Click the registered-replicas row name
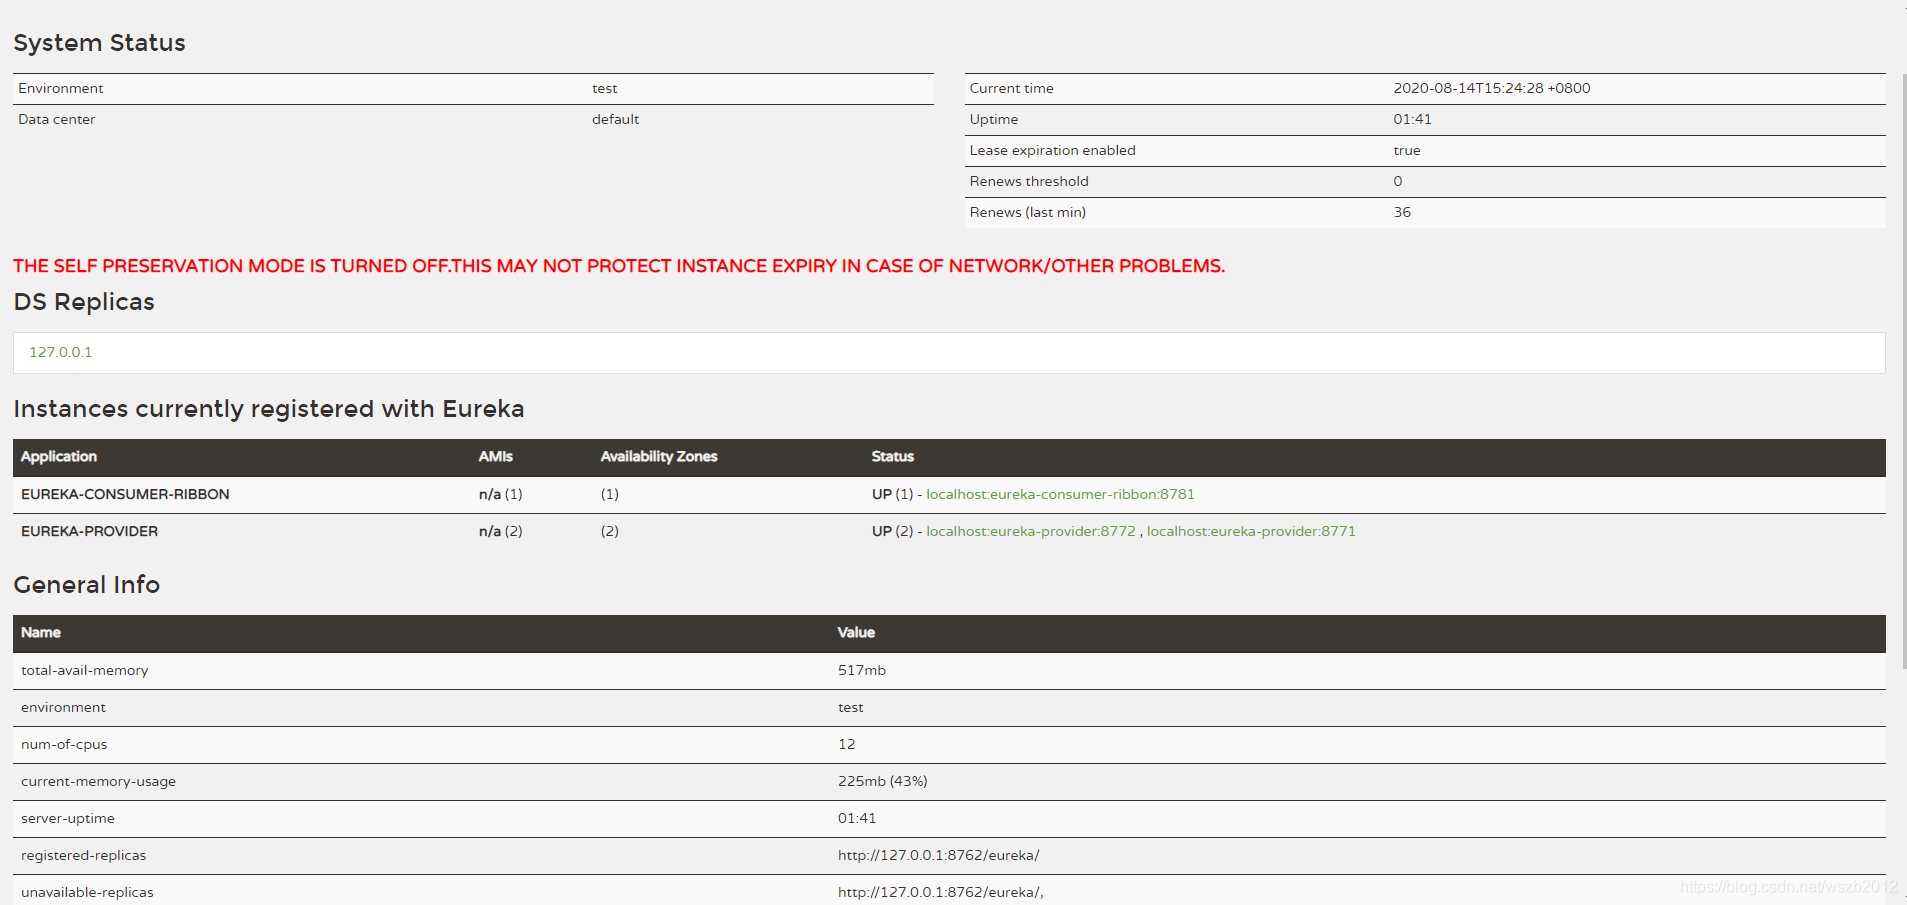The image size is (1907, 905). [83, 855]
